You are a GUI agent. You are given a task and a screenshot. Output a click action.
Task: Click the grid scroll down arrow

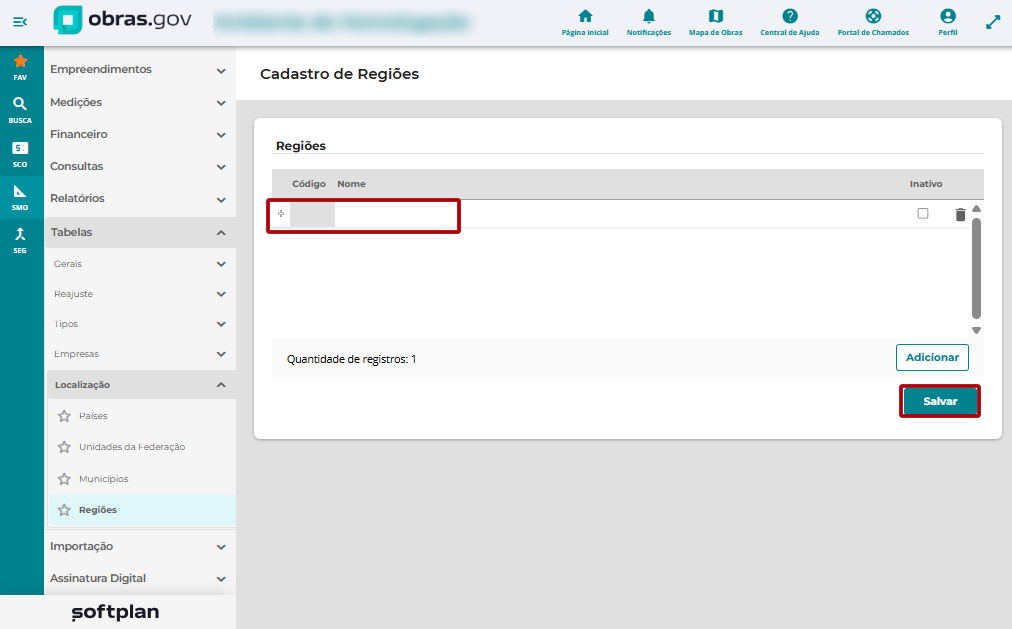coord(977,330)
